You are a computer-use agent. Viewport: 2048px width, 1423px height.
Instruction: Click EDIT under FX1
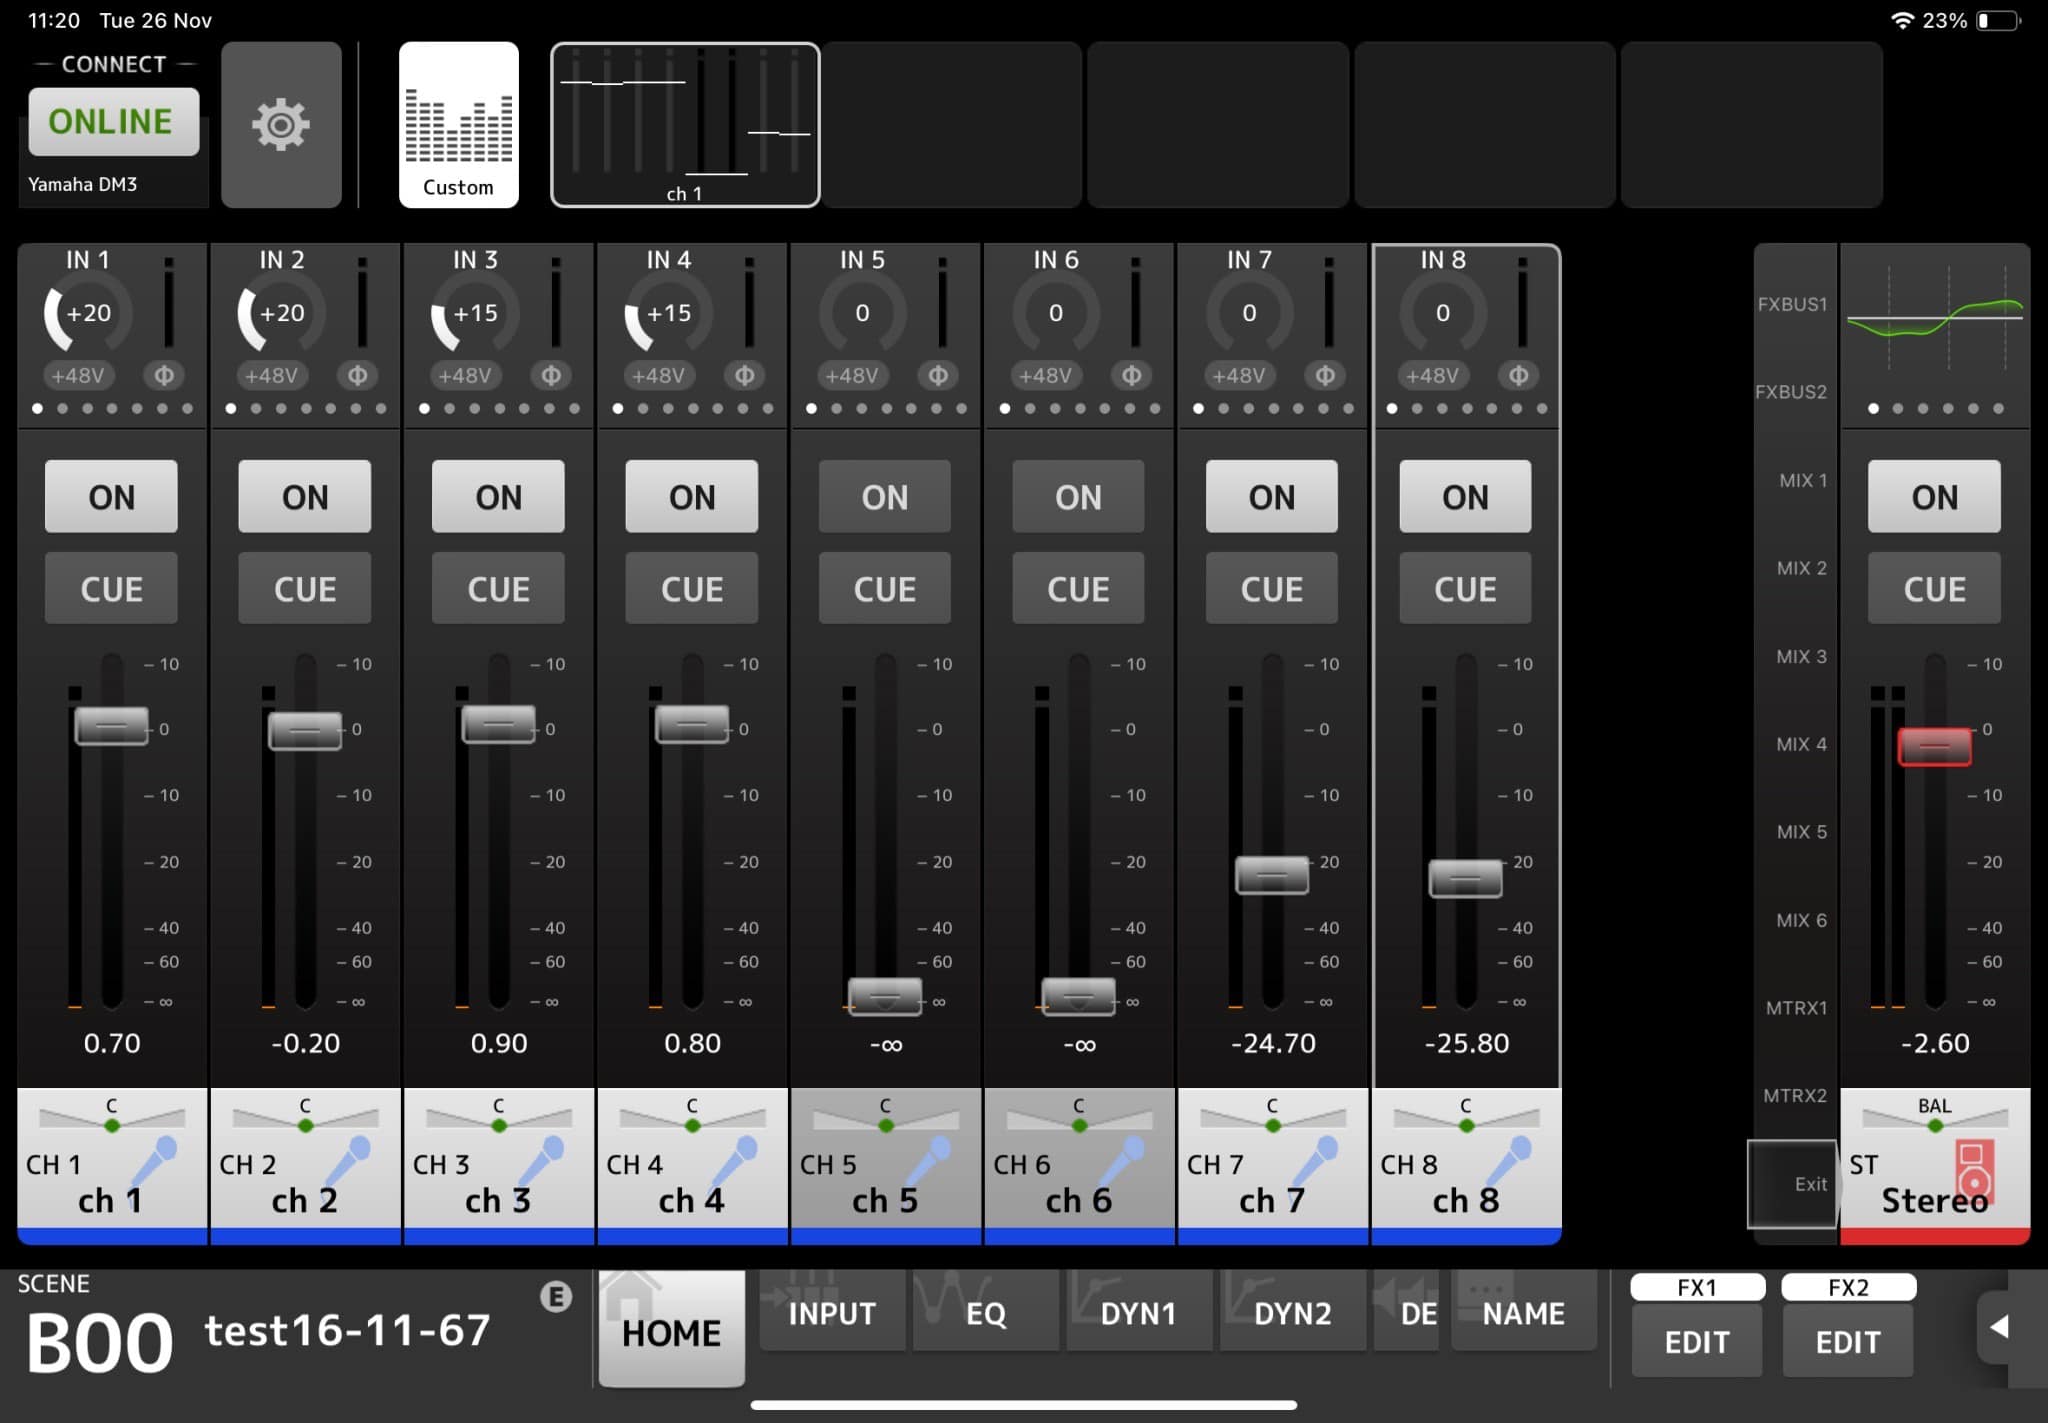pyautogui.click(x=1697, y=1341)
